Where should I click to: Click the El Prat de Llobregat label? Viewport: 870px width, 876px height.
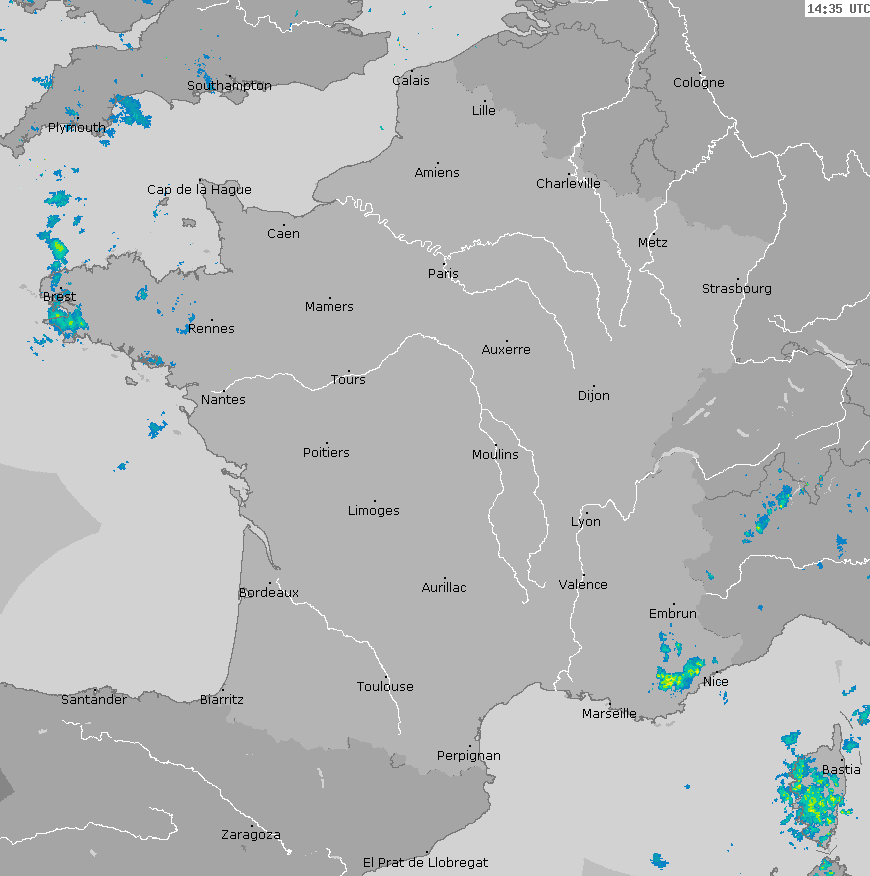click(425, 862)
